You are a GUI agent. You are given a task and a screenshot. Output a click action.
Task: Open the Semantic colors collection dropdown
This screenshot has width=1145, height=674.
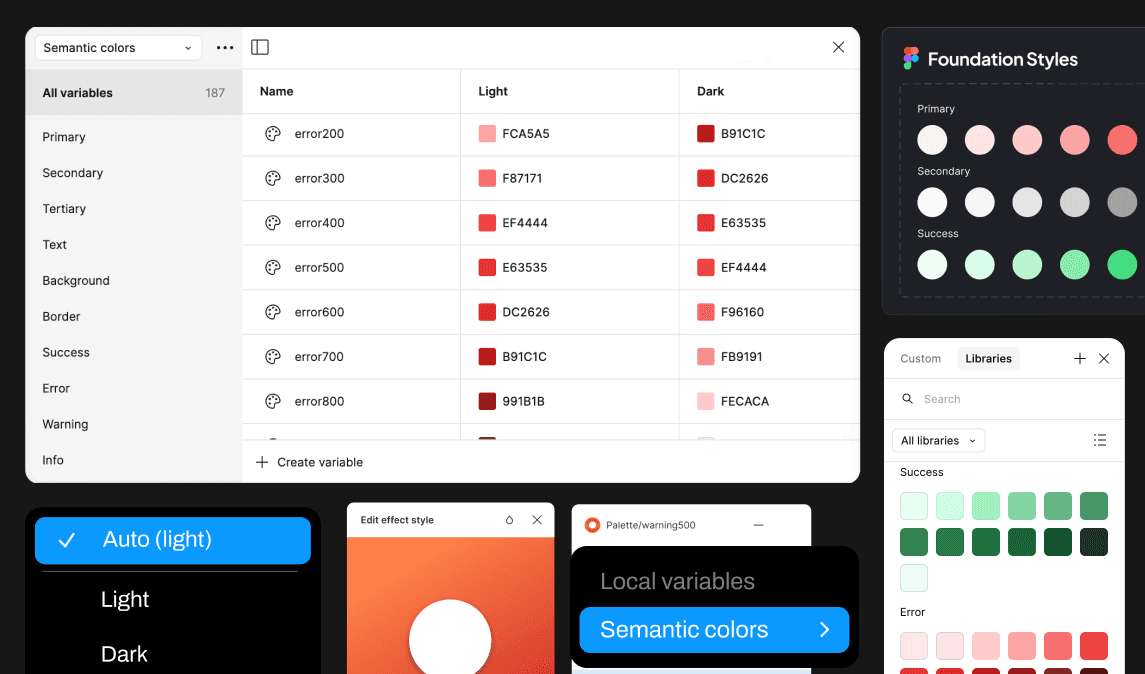[118, 47]
